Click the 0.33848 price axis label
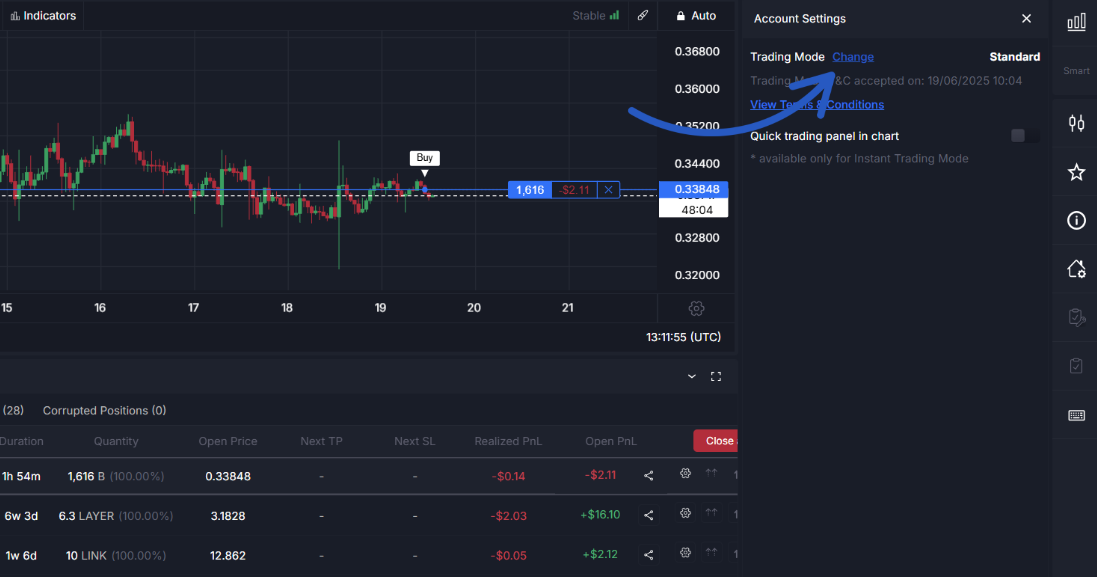The height and width of the screenshot is (577, 1097). [x=693, y=189]
